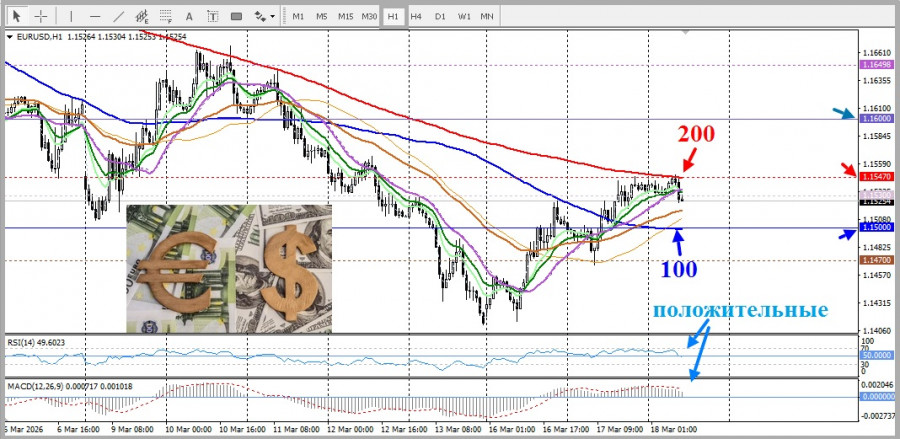
Task: Click the 1.15000 price level label
Action: [874, 228]
